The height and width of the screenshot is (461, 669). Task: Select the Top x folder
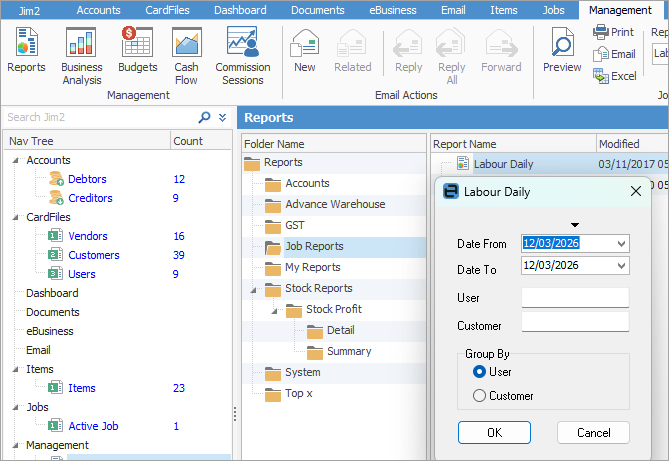click(299, 393)
